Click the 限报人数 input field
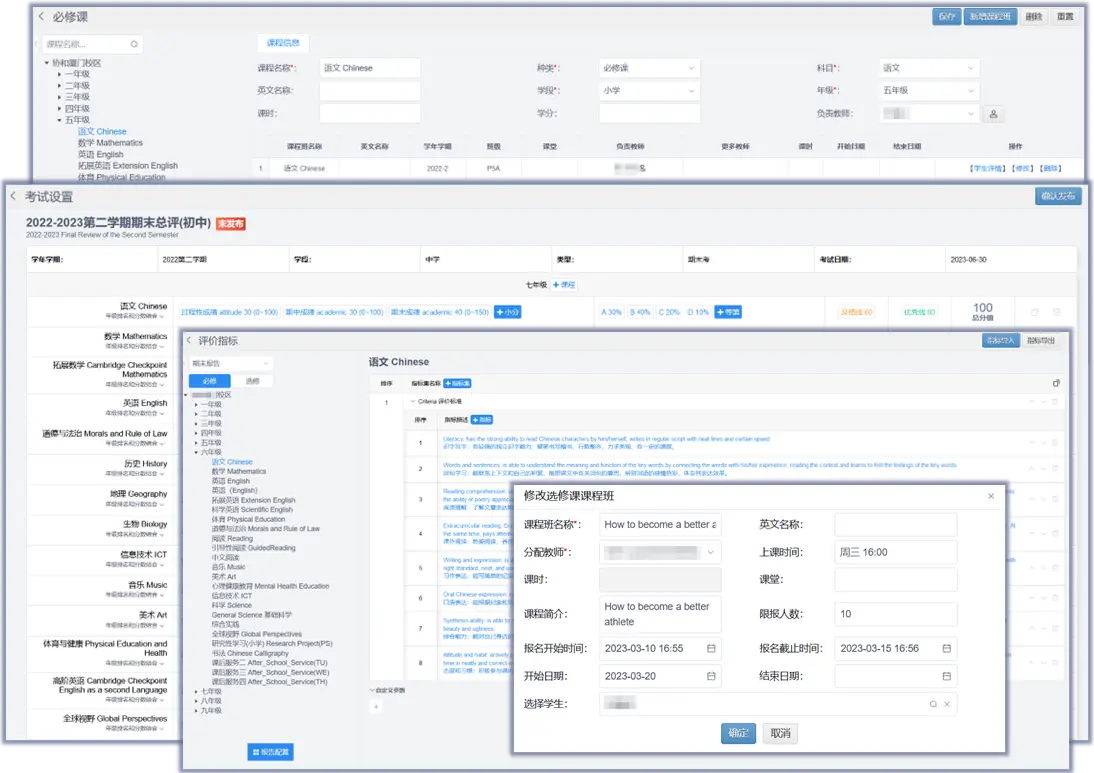The width and height of the screenshot is (1094, 773). pos(895,614)
